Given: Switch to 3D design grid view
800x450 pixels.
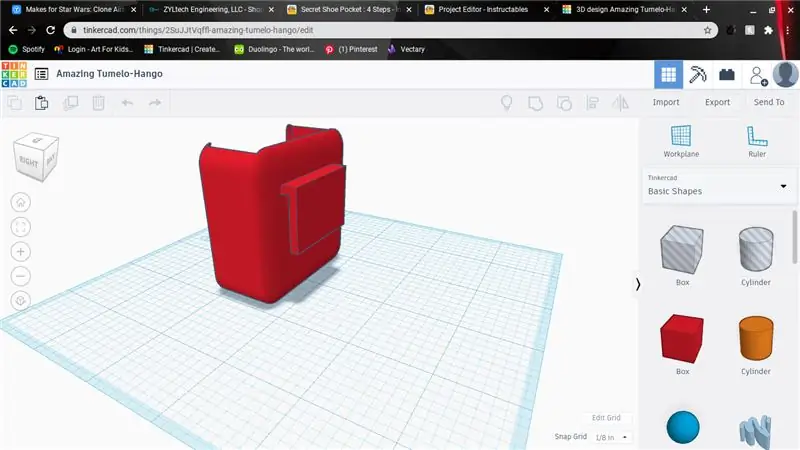Looking at the screenshot, I should 668,74.
